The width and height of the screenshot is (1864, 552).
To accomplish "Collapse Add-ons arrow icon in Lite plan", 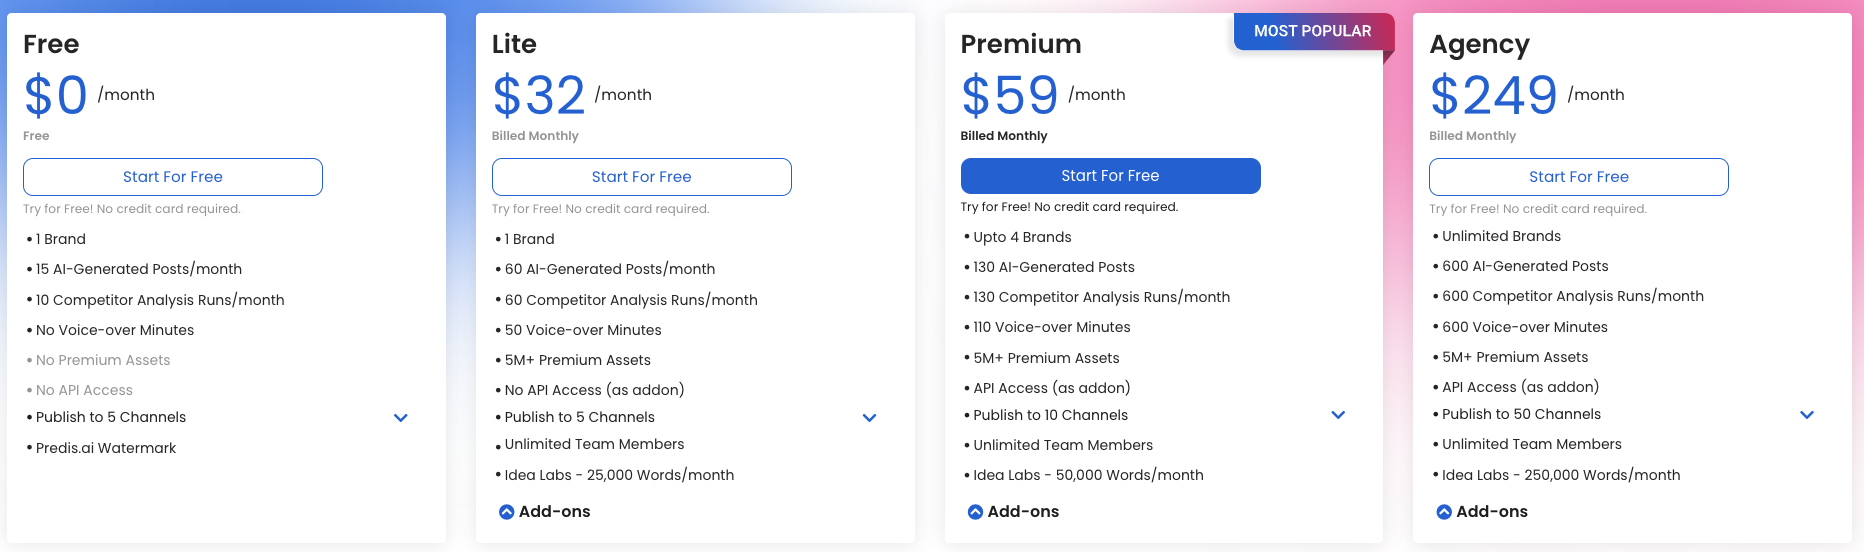I will [x=507, y=512].
